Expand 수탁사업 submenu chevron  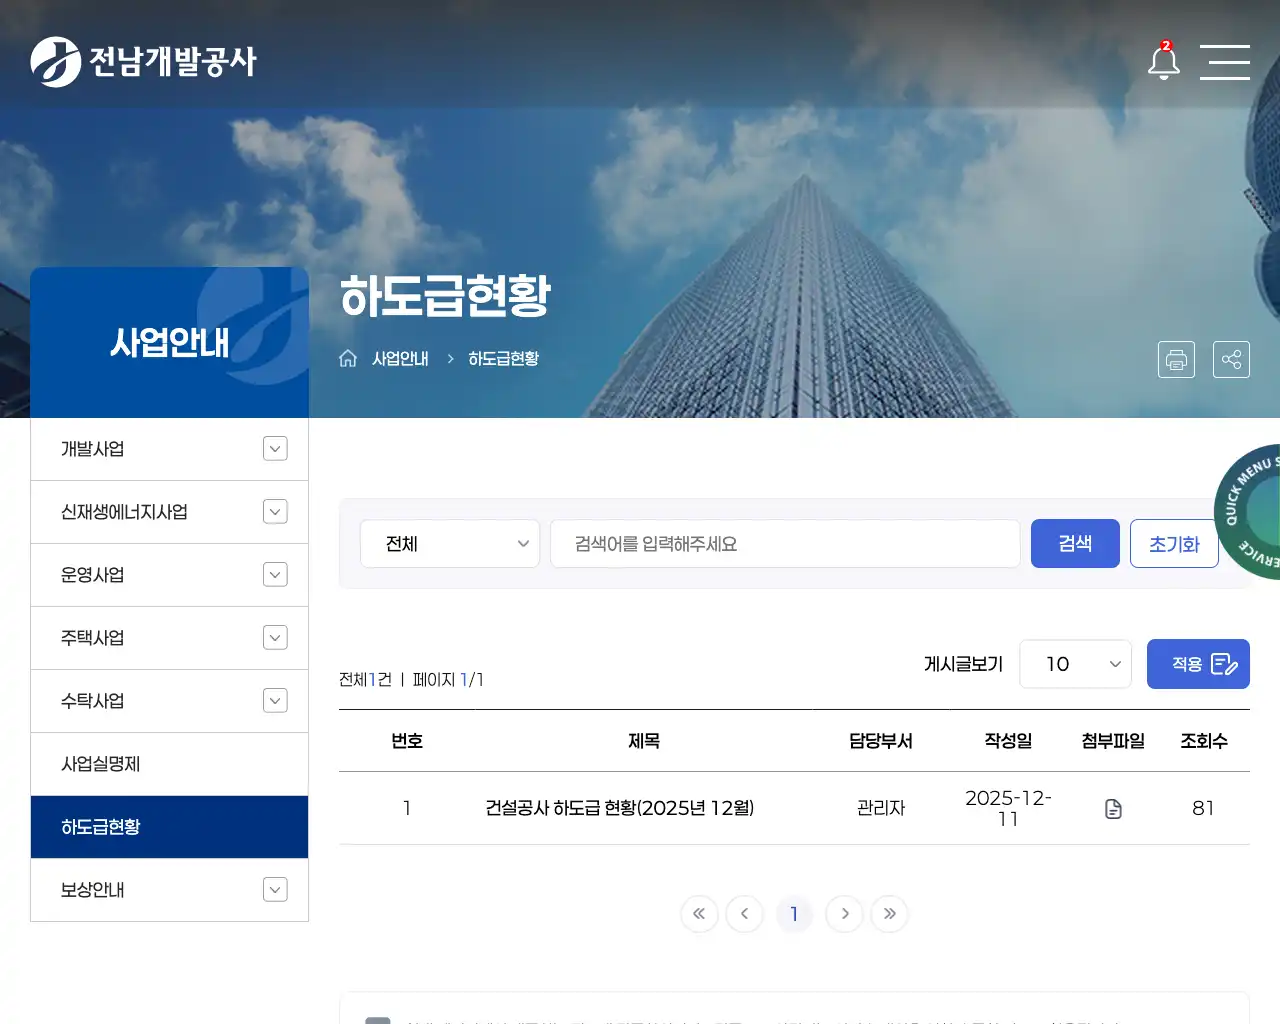pos(275,701)
